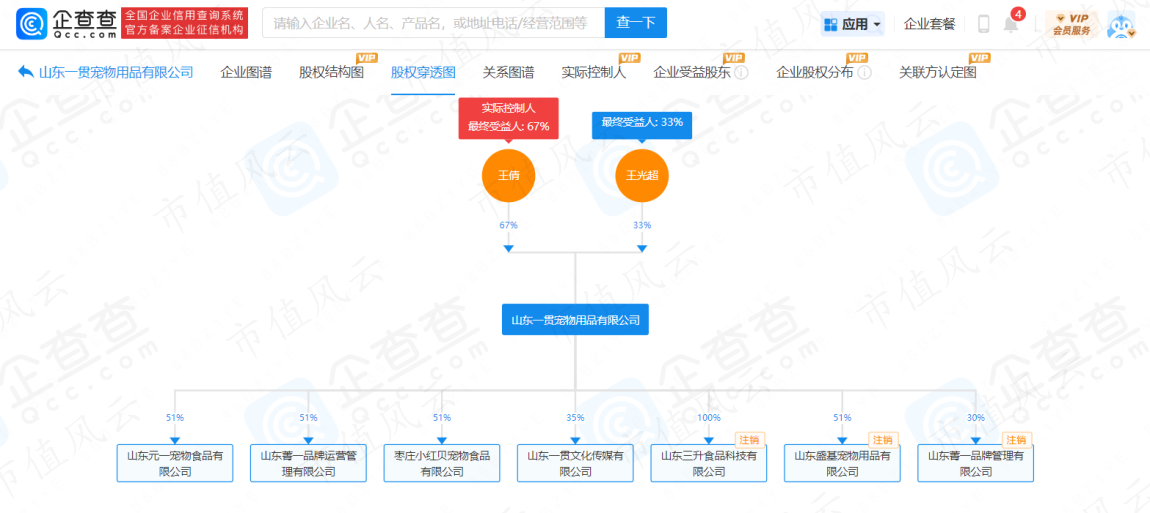Open 山东盛基宠物用品有限公司 node
The image size is (1150, 513).
[842, 463]
